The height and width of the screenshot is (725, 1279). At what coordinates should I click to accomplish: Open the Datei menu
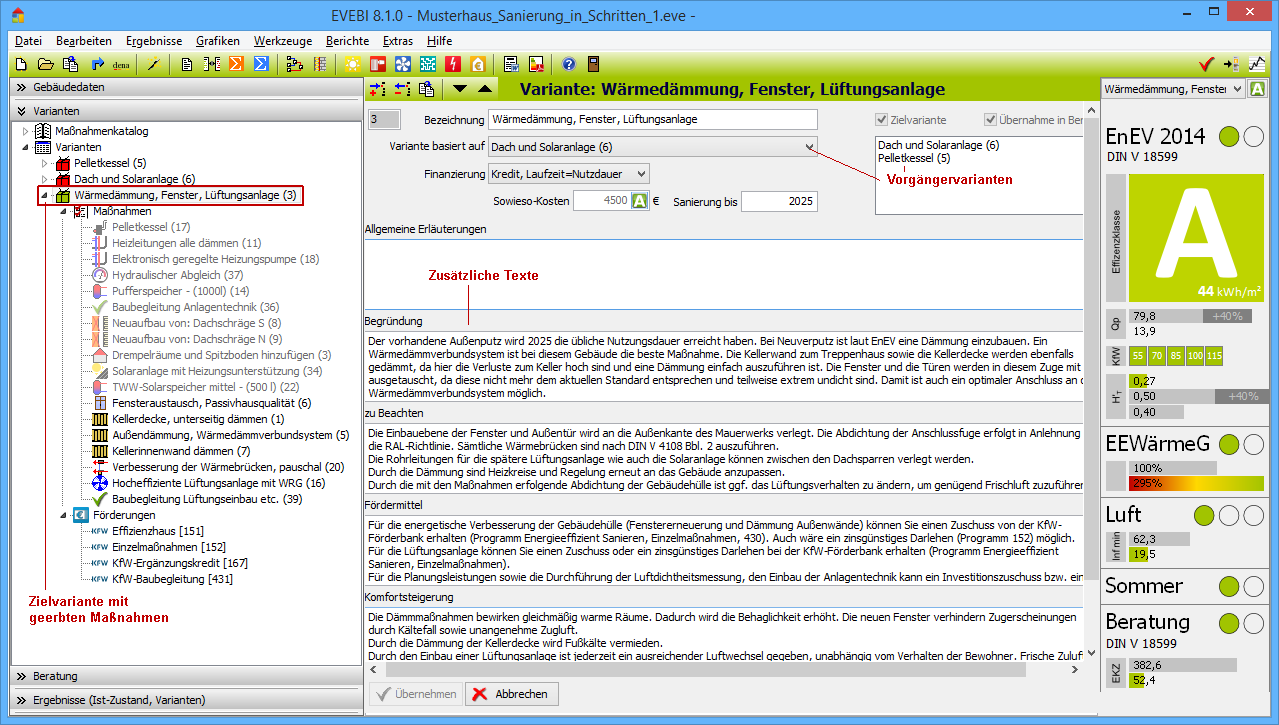click(x=29, y=41)
